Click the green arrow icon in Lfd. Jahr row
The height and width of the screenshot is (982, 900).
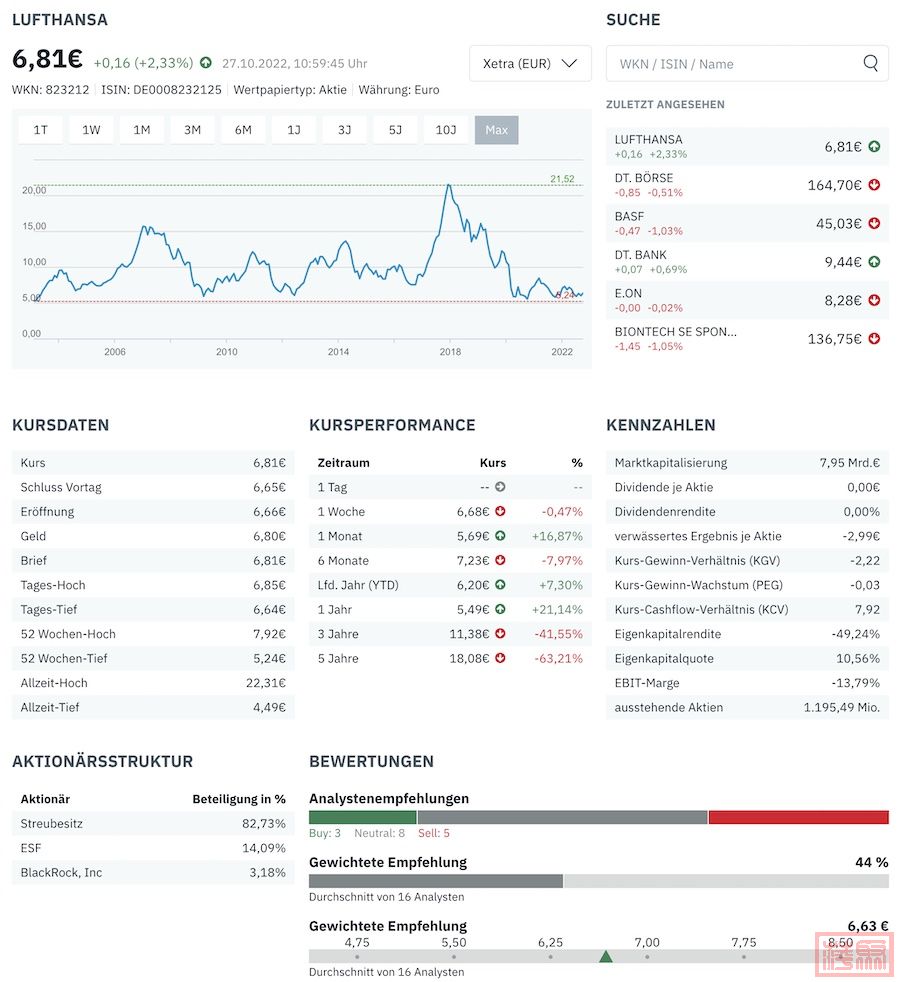[500, 584]
